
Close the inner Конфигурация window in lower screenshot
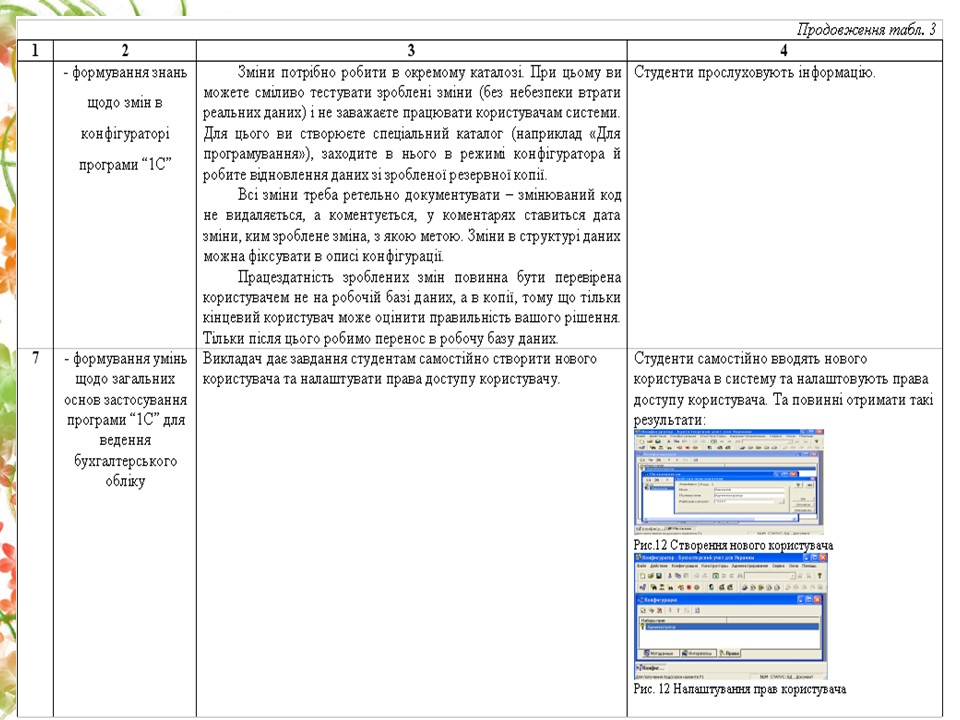pyautogui.click(x=819, y=599)
